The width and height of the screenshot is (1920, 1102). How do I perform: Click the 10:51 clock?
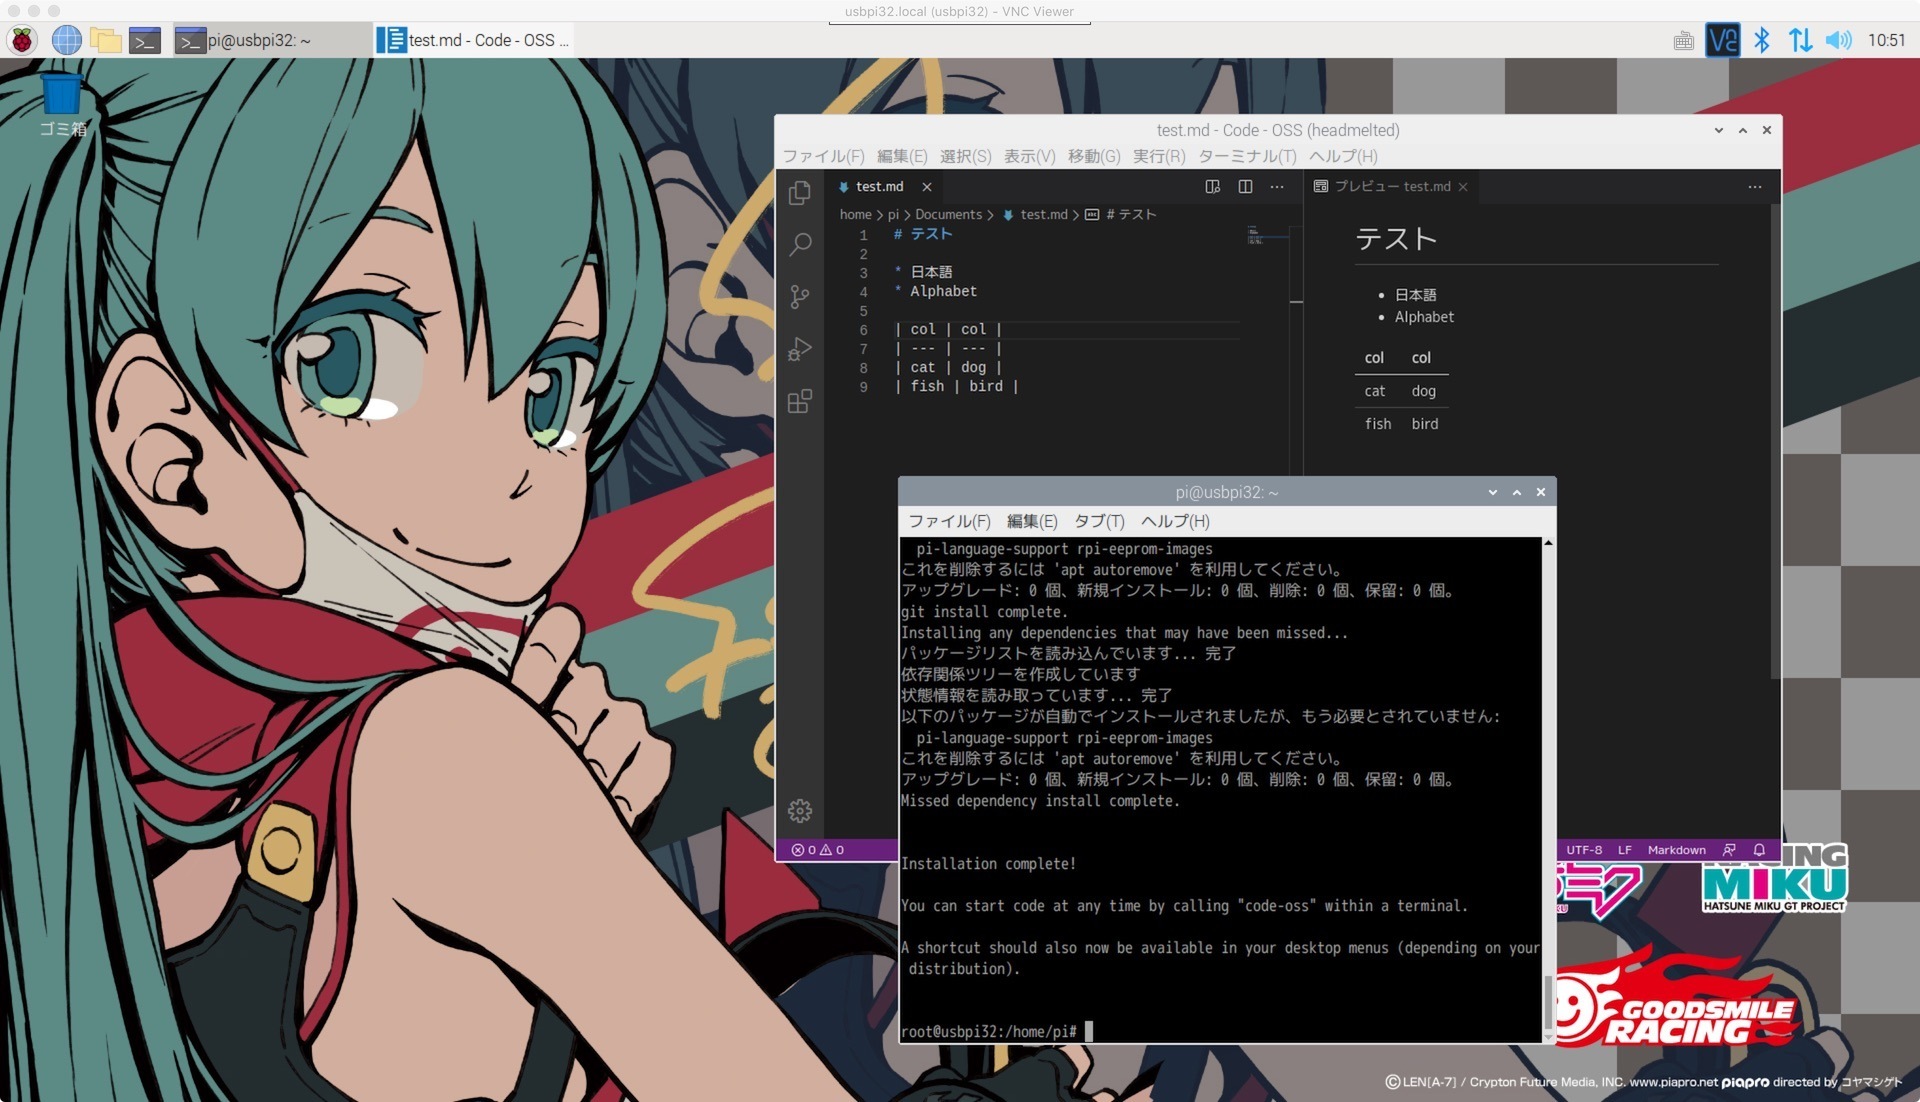[x=1886, y=40]
